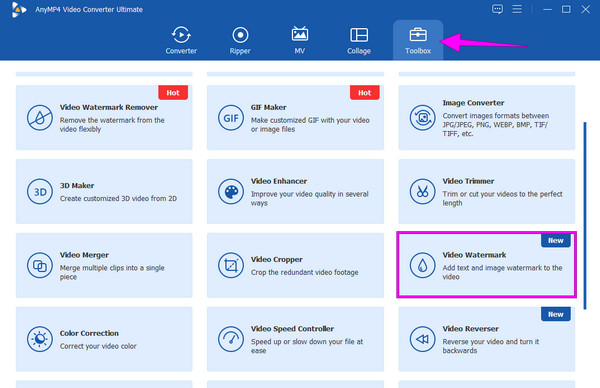The width and height of the screenshot is (600, 388).
Task: Open the MV tab
Action: (x=300, y=40)
